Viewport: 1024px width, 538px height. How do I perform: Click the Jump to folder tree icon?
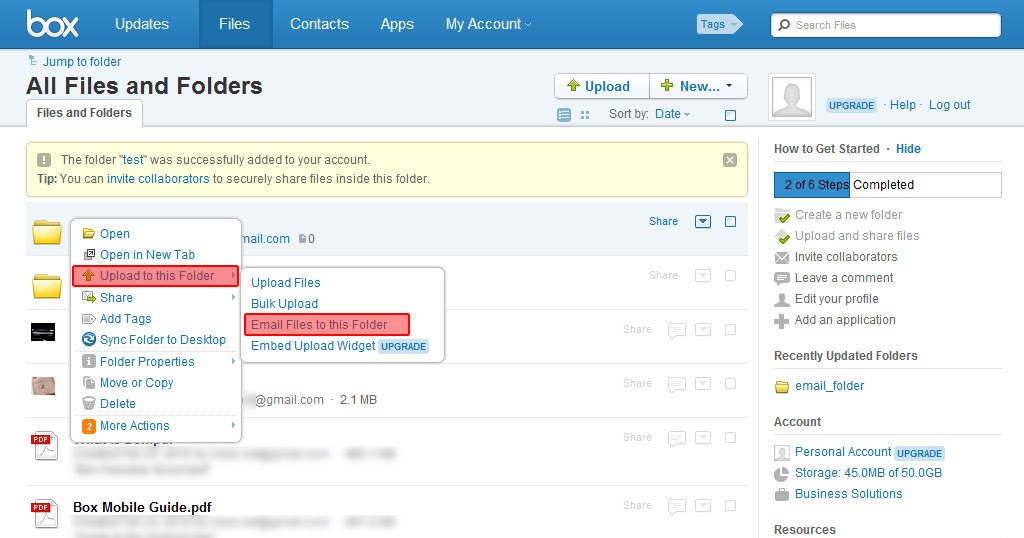32,61
